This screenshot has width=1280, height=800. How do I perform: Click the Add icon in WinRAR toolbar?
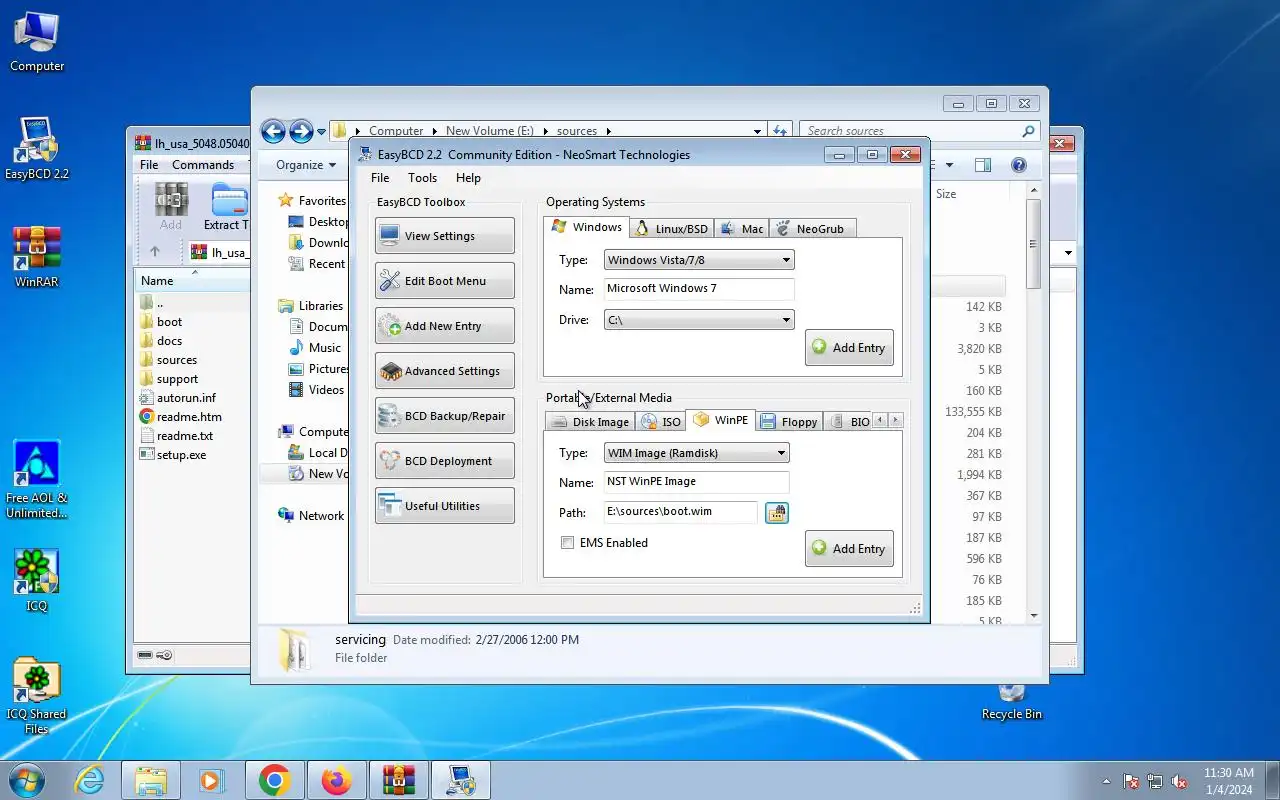[x=171, y=207]
